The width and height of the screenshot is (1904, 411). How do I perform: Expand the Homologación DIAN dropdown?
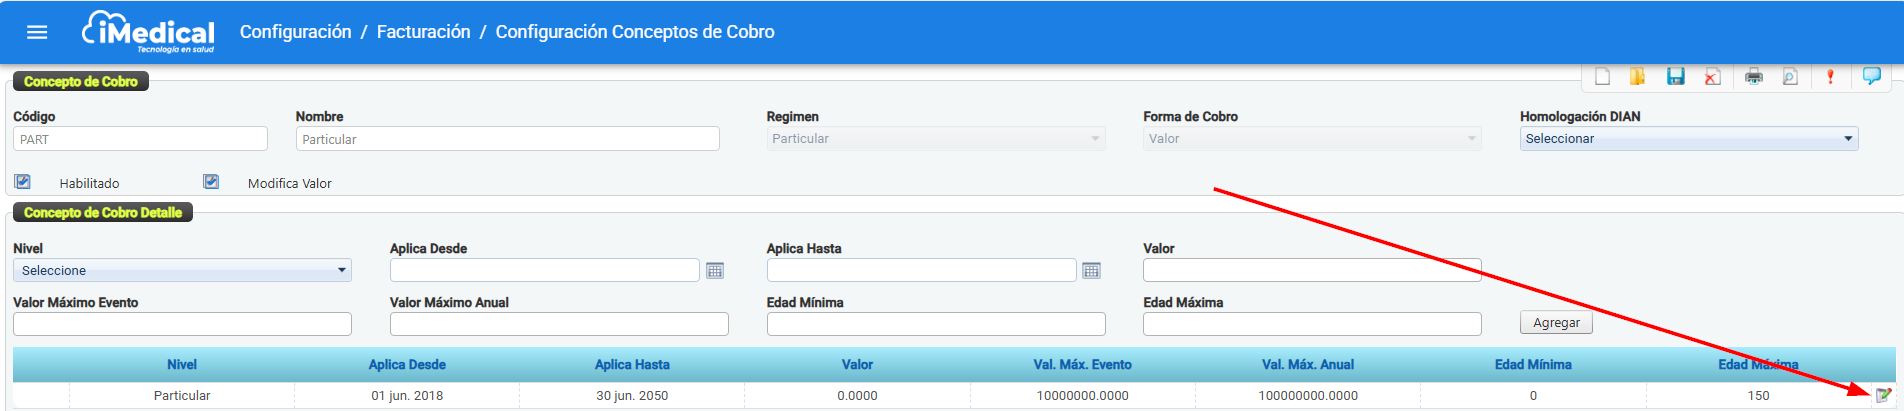point(1688,139)
